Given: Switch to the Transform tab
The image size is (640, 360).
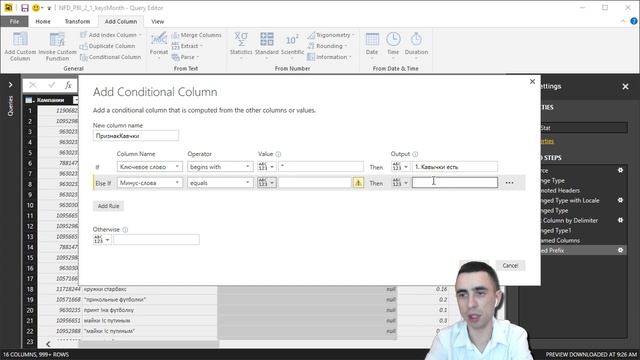Looking at the screenshot, I should (x=77, y=22).
